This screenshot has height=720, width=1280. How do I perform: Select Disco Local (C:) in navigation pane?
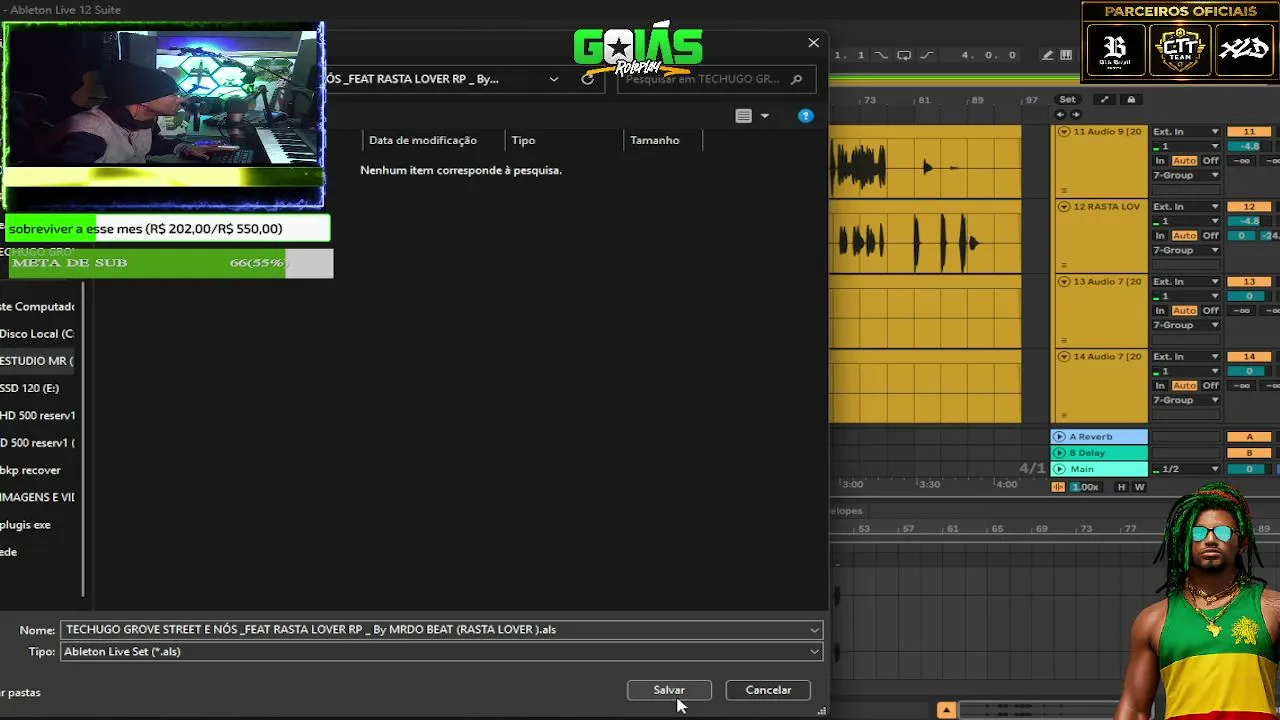pyautogui.click(x=37, y=334)
